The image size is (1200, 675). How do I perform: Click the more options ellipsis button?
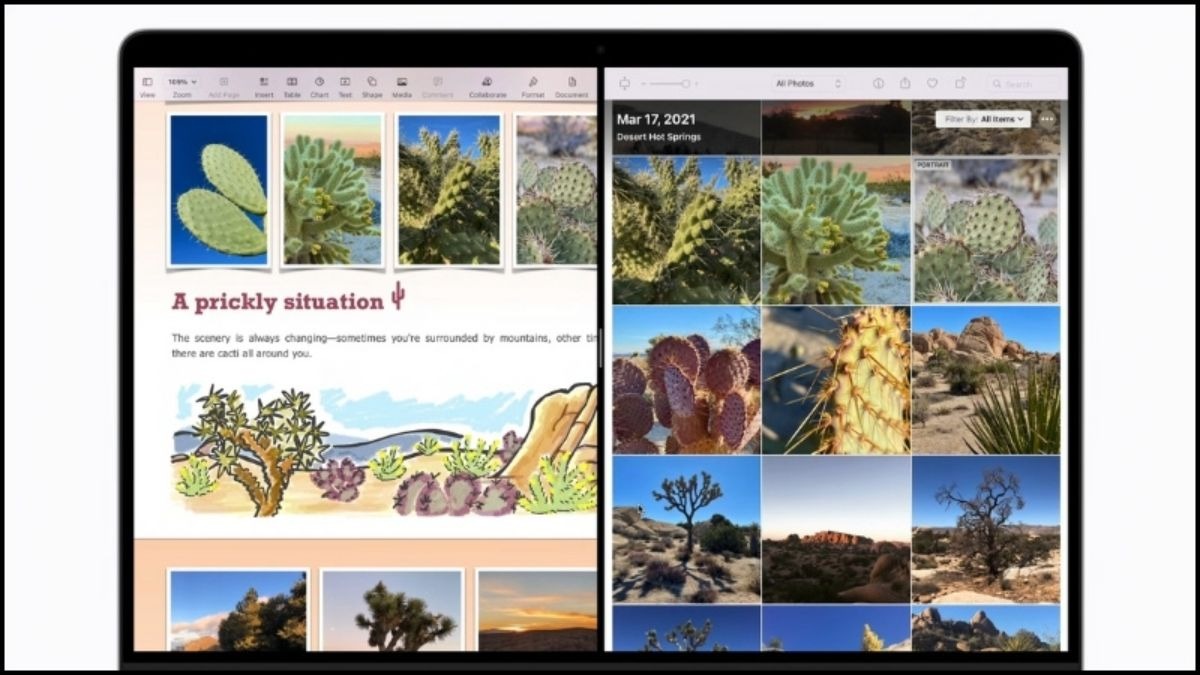click(x=1047, y=119)
